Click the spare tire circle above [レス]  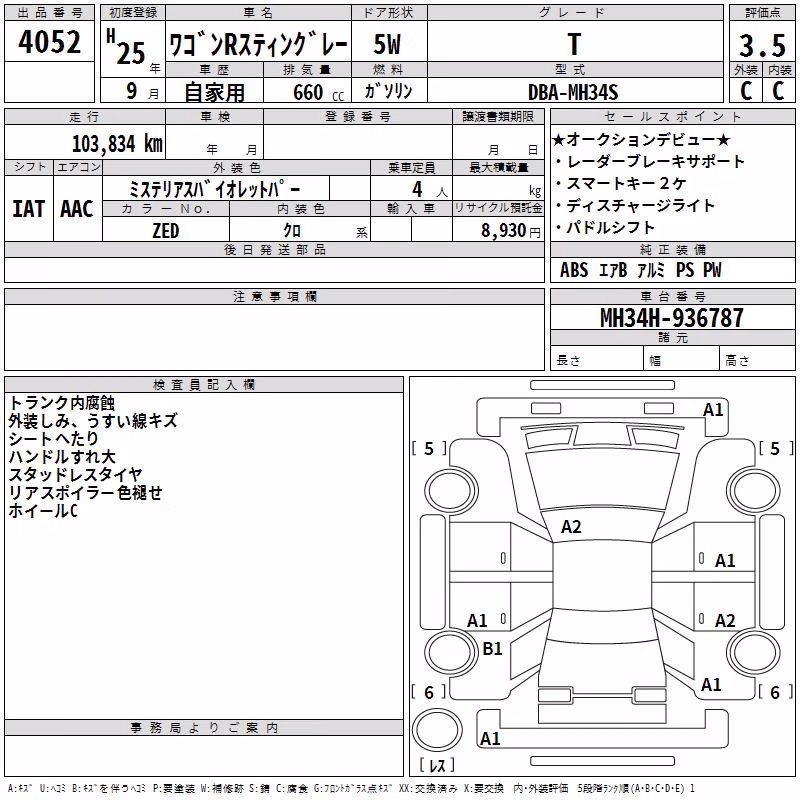[x=437, y=730]
